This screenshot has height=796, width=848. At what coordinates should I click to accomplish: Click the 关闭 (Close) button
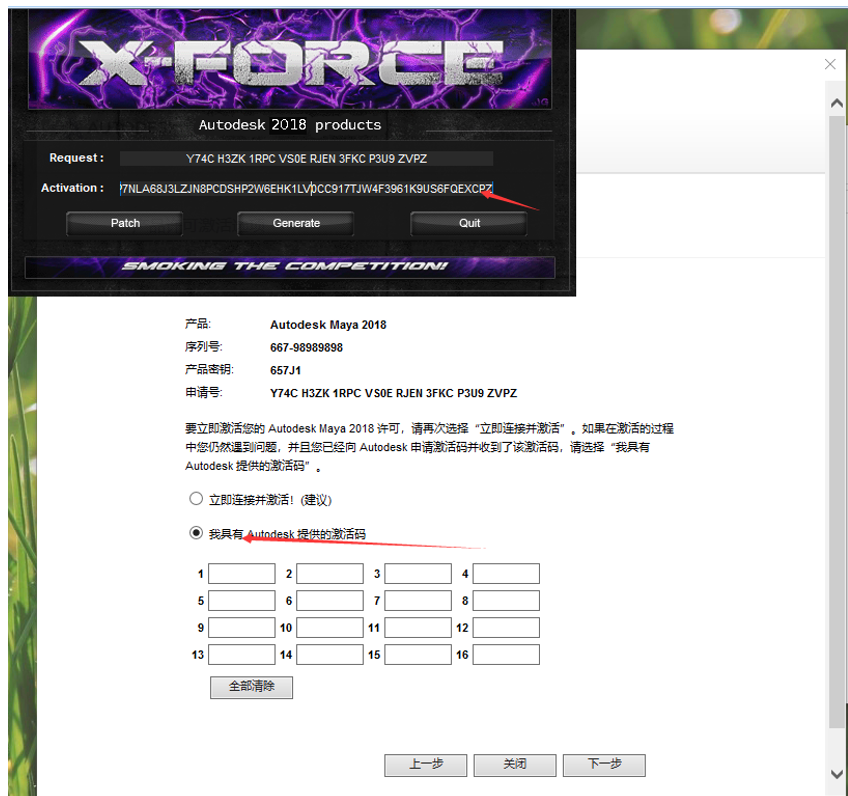(515, 765)
